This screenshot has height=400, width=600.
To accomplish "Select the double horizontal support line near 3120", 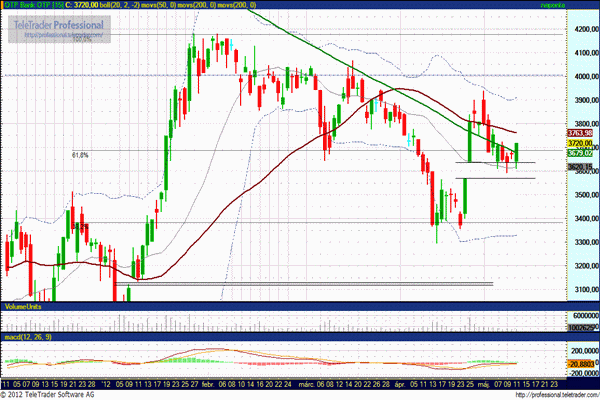I will click(304, 284).
